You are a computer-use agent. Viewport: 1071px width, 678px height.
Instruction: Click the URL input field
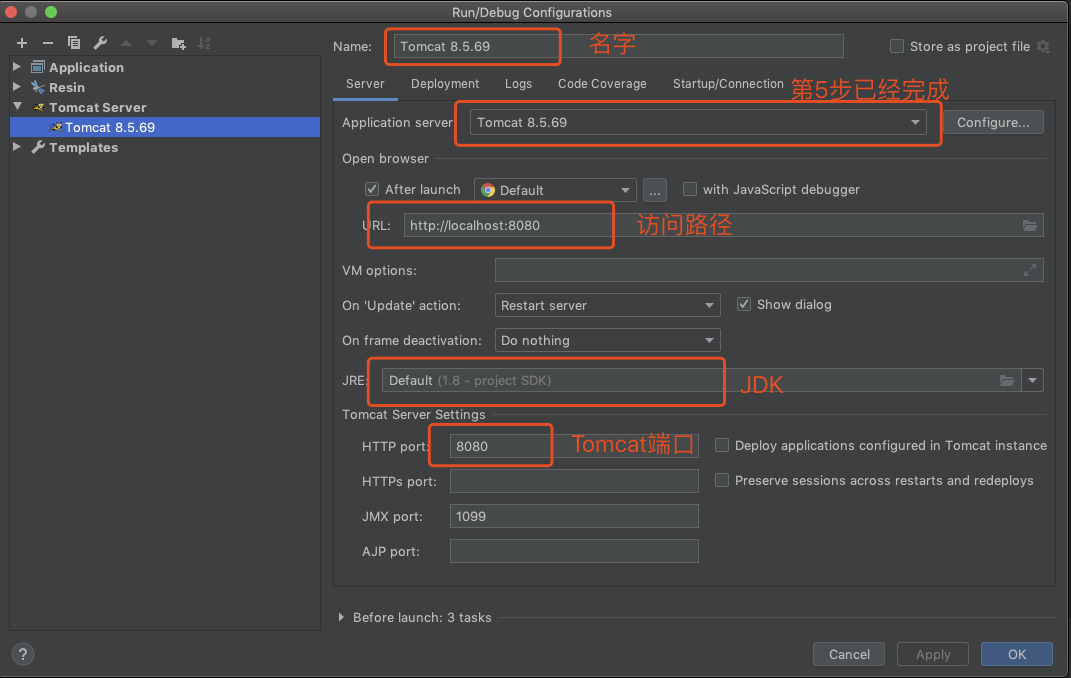point(723,225)
